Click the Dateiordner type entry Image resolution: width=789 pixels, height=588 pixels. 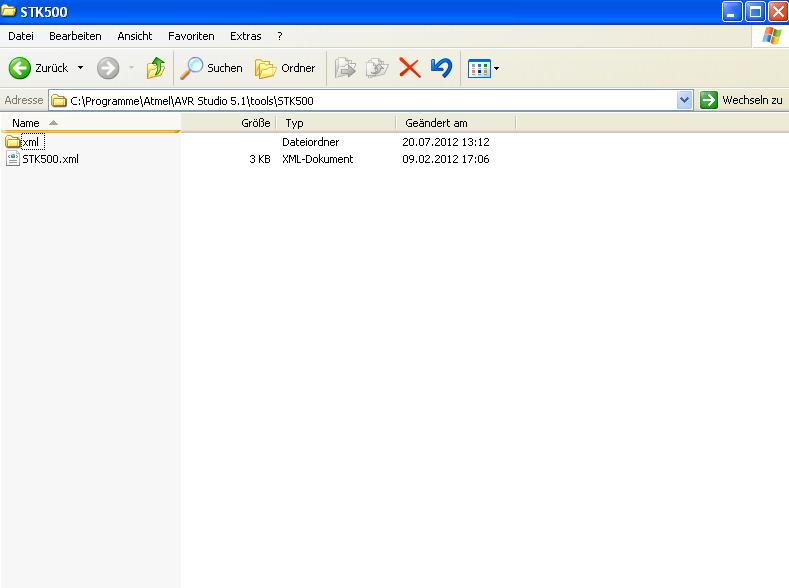(310, 142)
